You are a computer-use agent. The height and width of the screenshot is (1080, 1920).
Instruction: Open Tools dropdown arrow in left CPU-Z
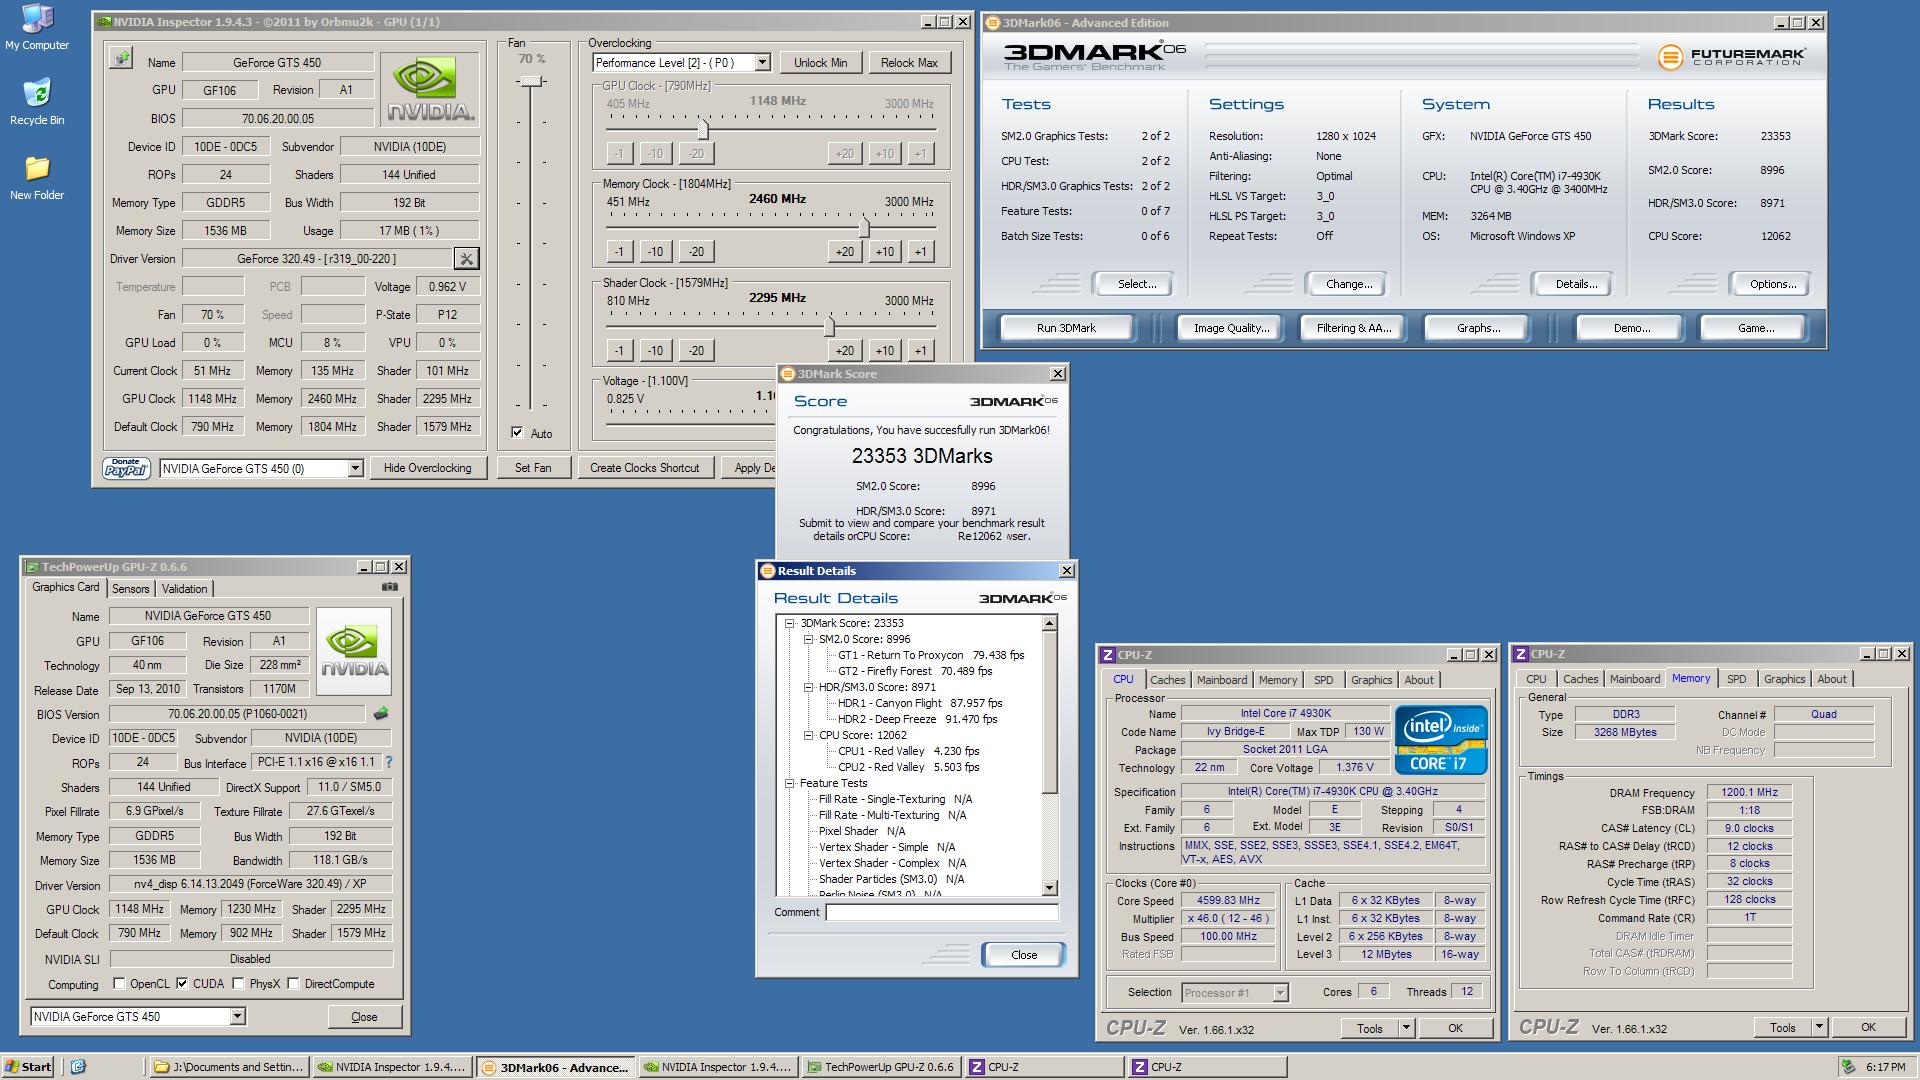(1406, 1028)
